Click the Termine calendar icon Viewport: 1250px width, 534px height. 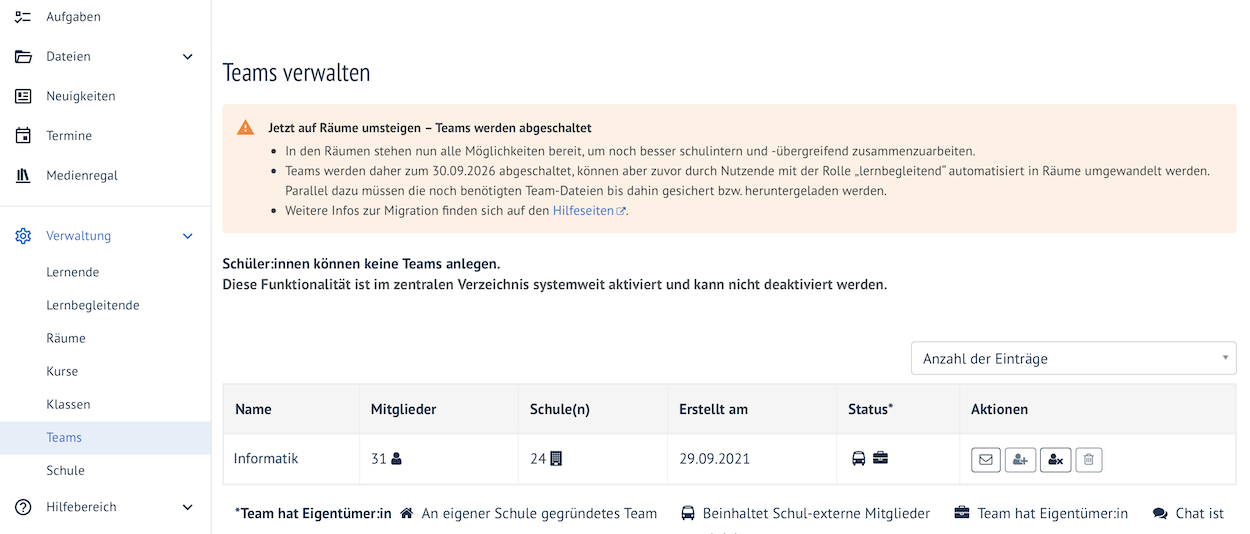(23, 136)
